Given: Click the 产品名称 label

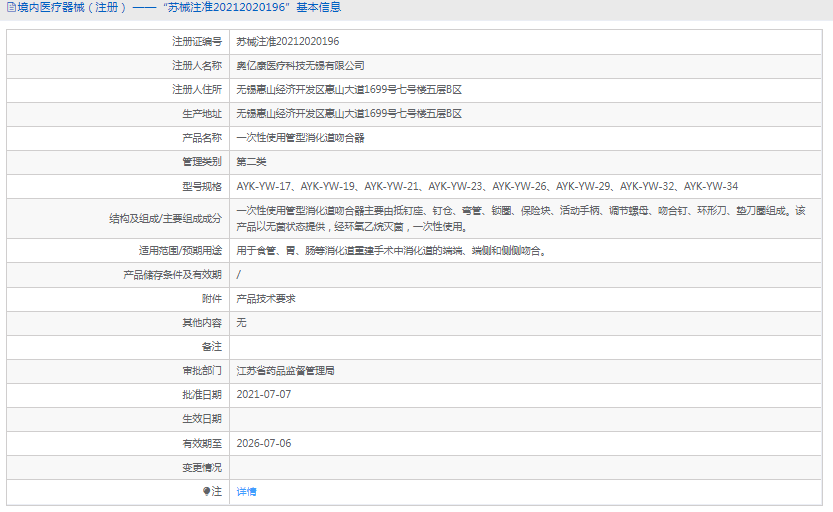Looking at the screenshot, I should 202,138.
